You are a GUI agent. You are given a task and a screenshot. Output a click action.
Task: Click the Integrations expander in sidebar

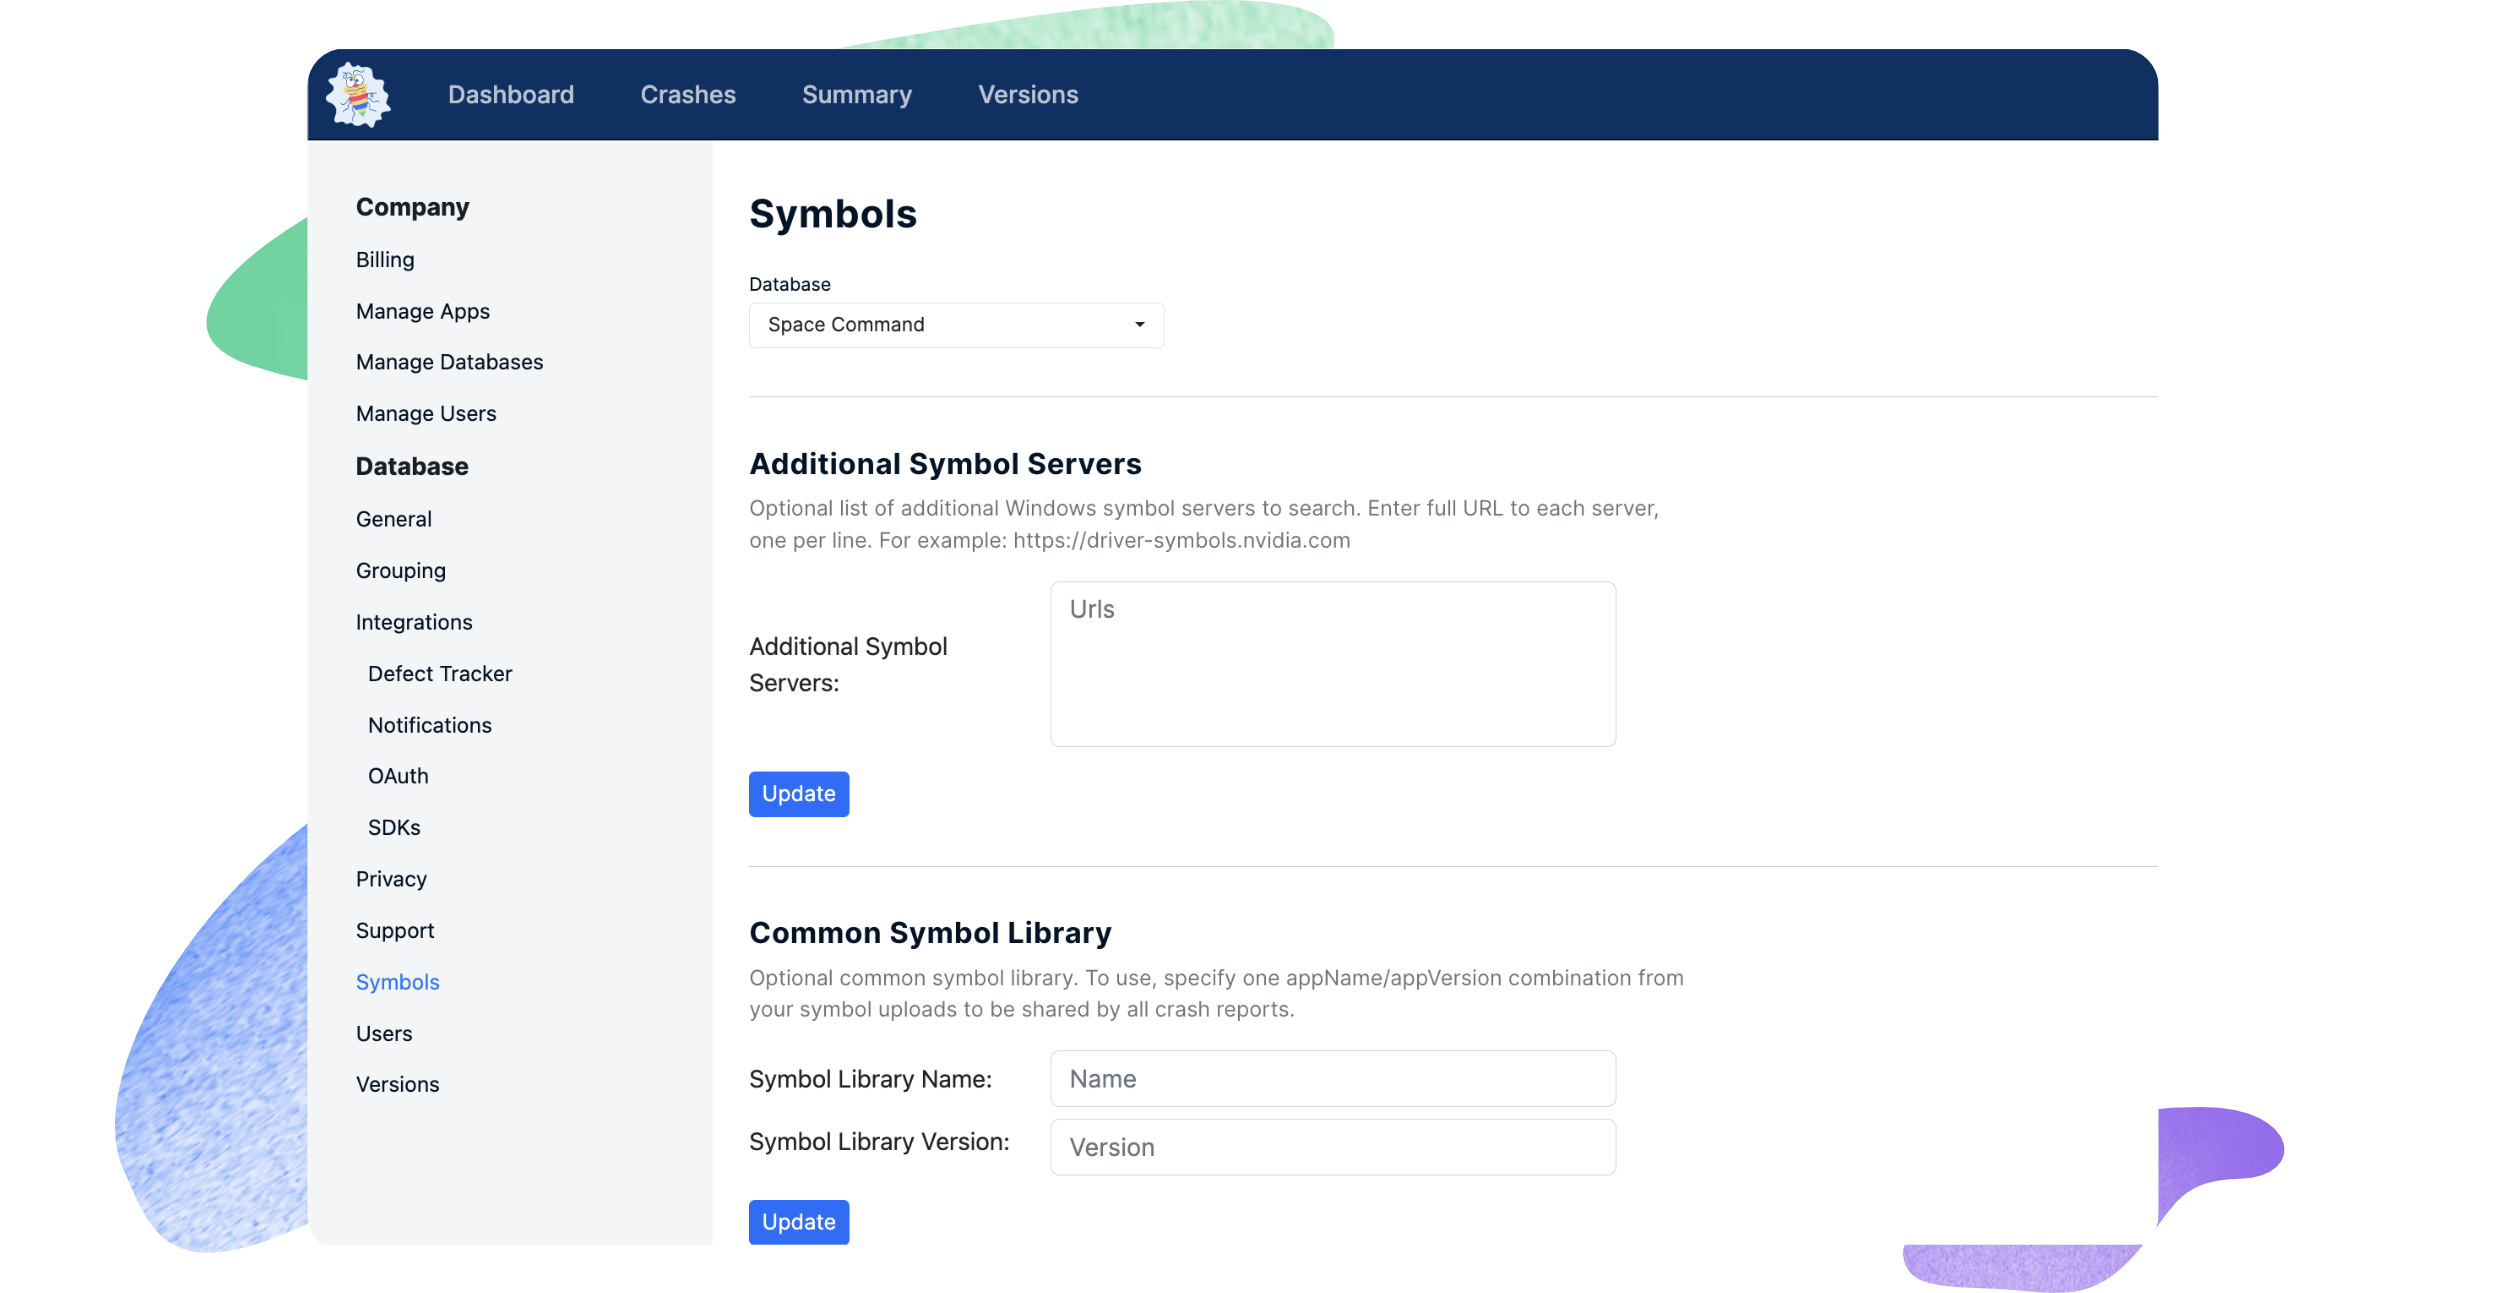point(414,620)
